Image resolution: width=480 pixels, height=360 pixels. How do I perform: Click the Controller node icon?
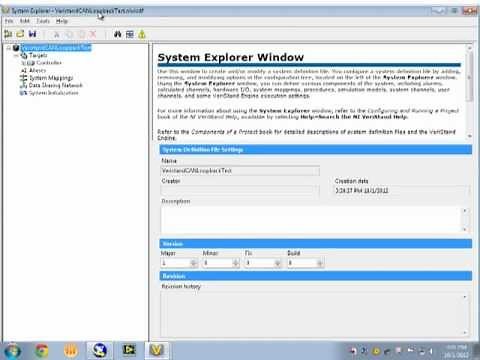click(x=31, y=63)
